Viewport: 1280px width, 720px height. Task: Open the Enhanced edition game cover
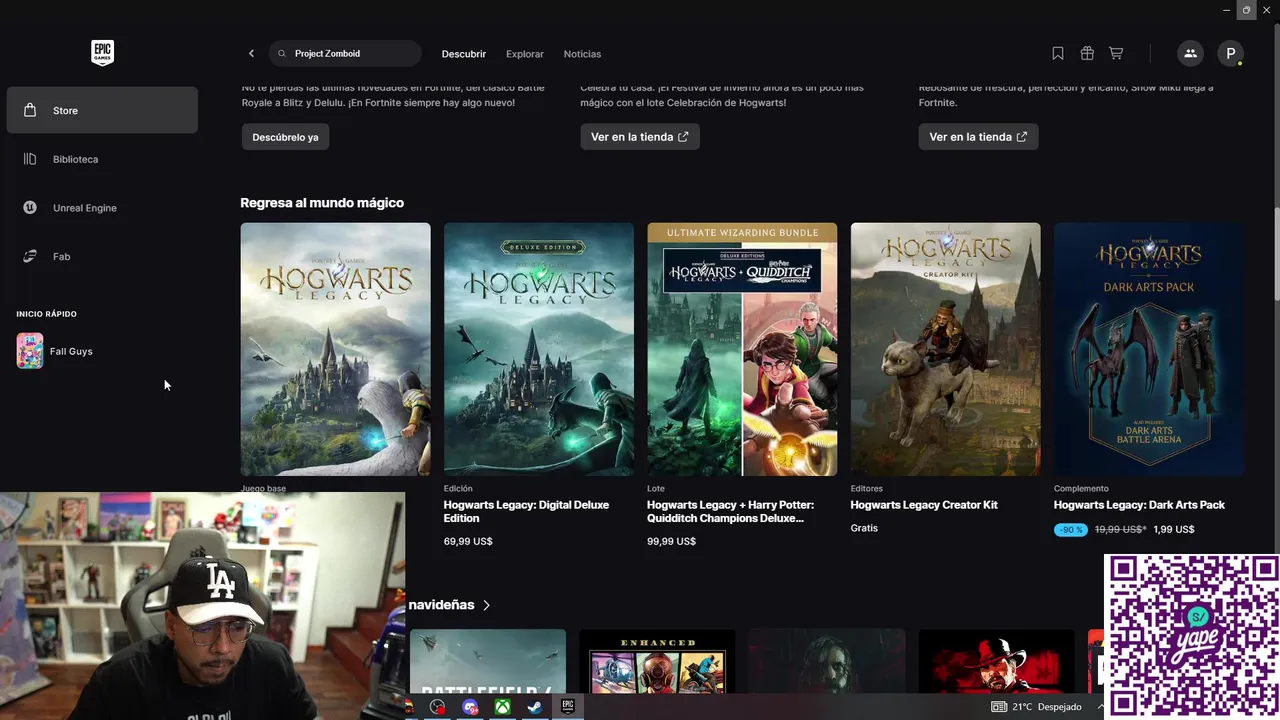click(657, 661)
